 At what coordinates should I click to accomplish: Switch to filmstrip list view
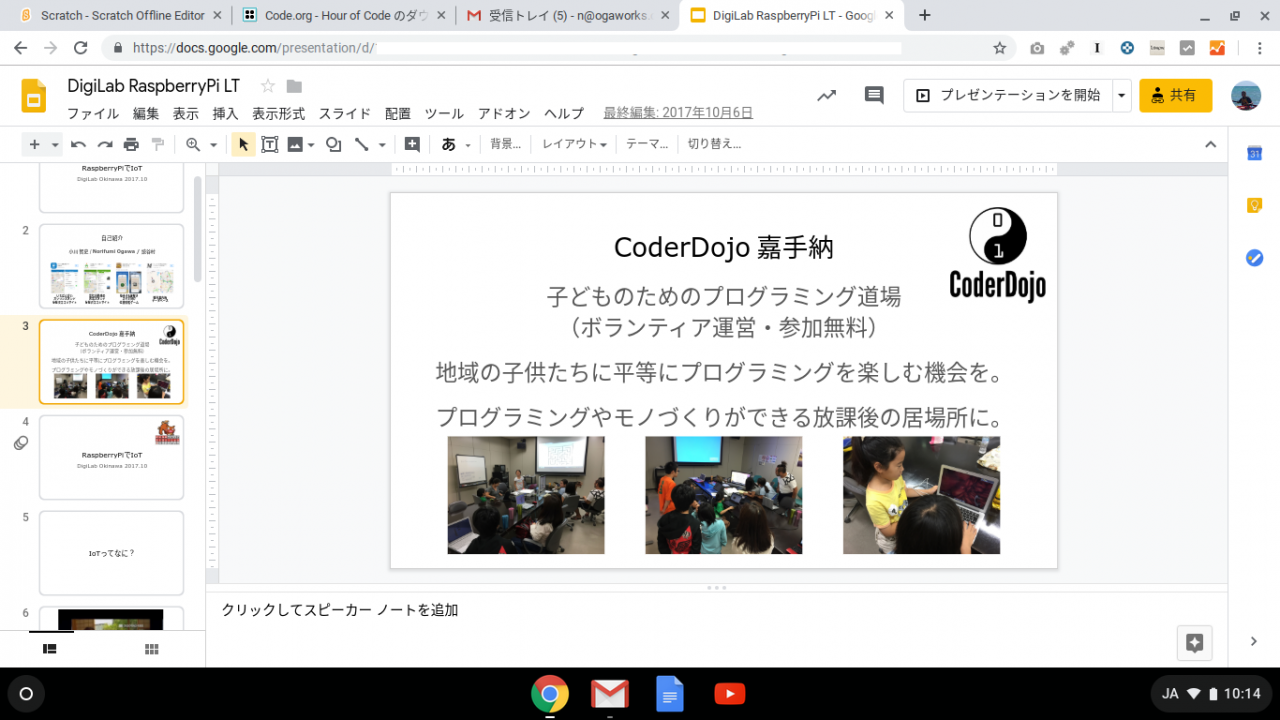(x=50, y=649)
